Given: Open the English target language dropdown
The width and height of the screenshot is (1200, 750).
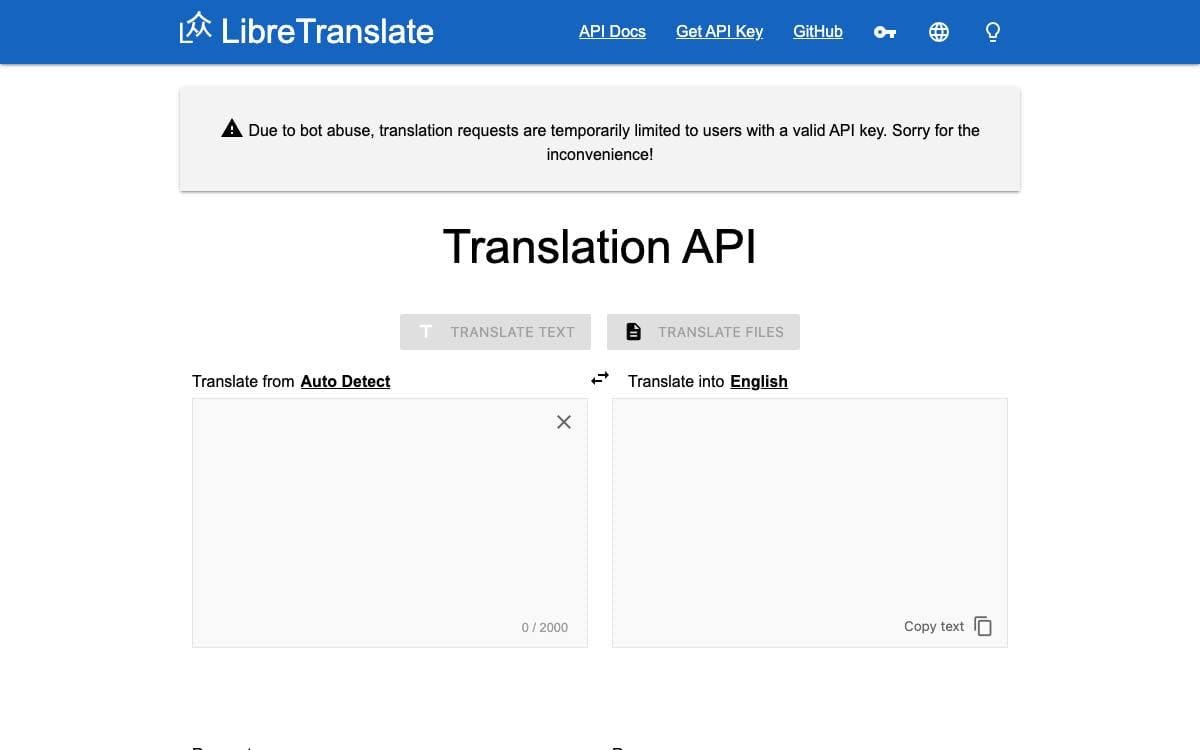Looking at the screenshot, I should (x=759, y=381).
